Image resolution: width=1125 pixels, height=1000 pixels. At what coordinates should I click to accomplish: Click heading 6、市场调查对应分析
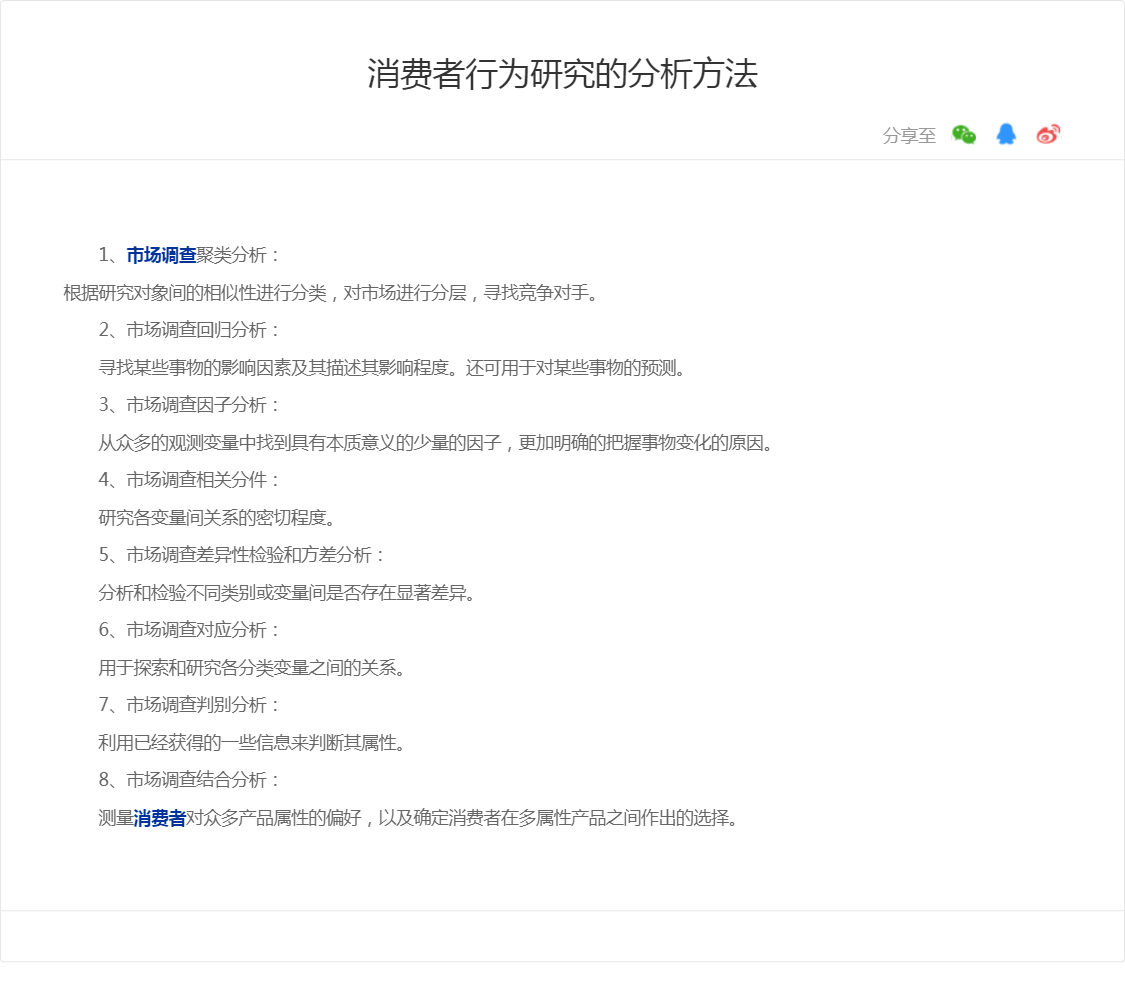pyautogui.click(x=189, y=630)
